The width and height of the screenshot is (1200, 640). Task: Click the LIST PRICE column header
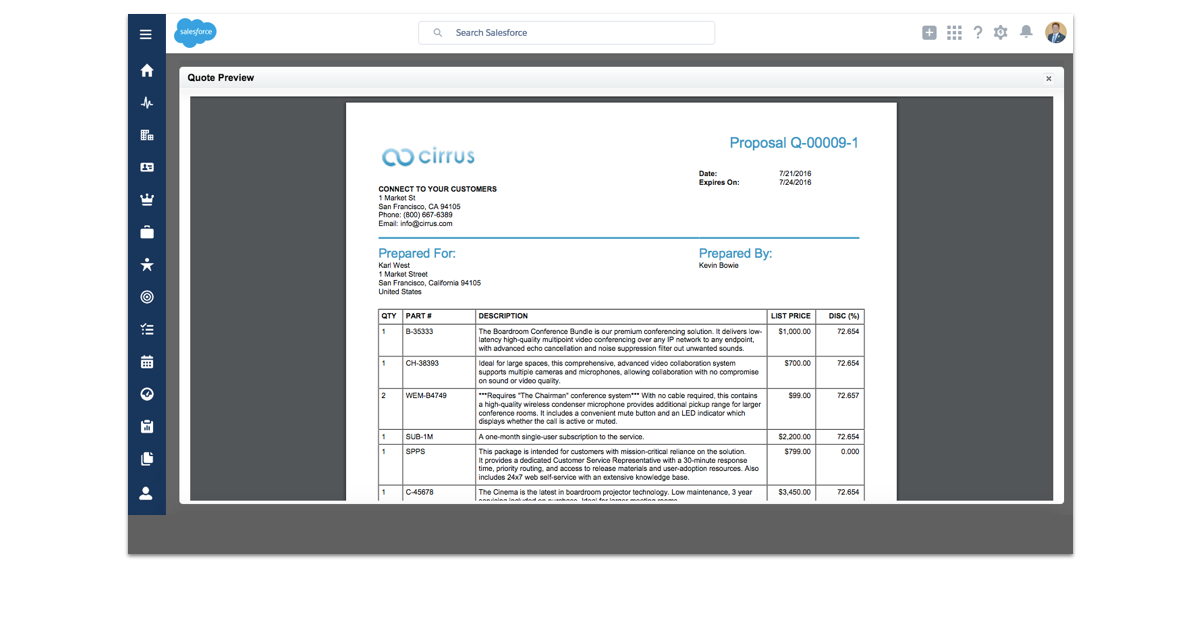[x=791, y=316]
